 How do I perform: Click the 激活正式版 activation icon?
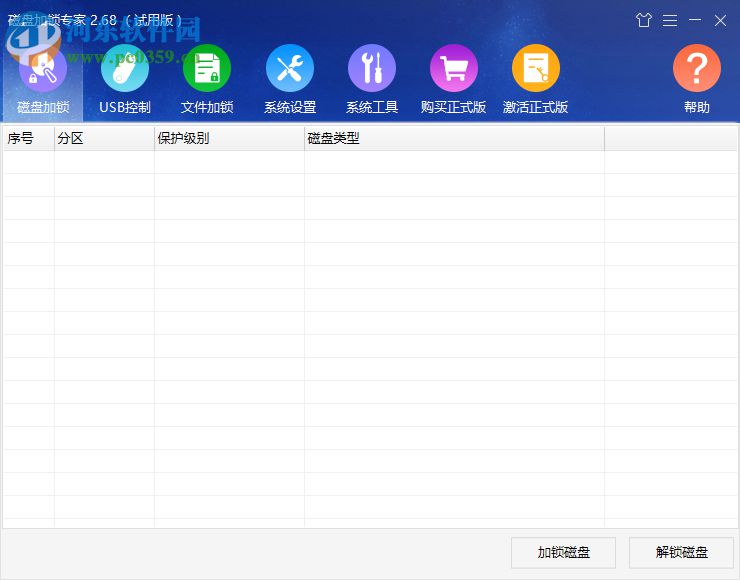pos(536,68)
